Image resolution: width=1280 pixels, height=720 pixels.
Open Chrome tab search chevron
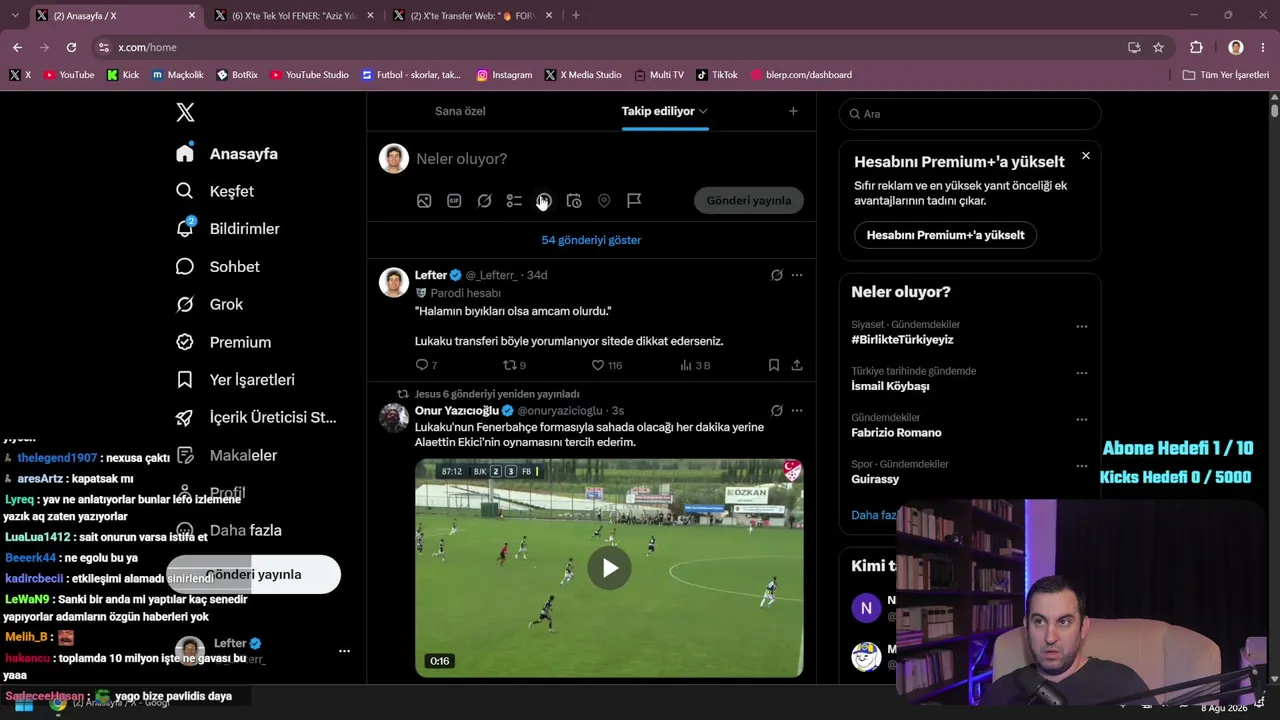(14, 15)
